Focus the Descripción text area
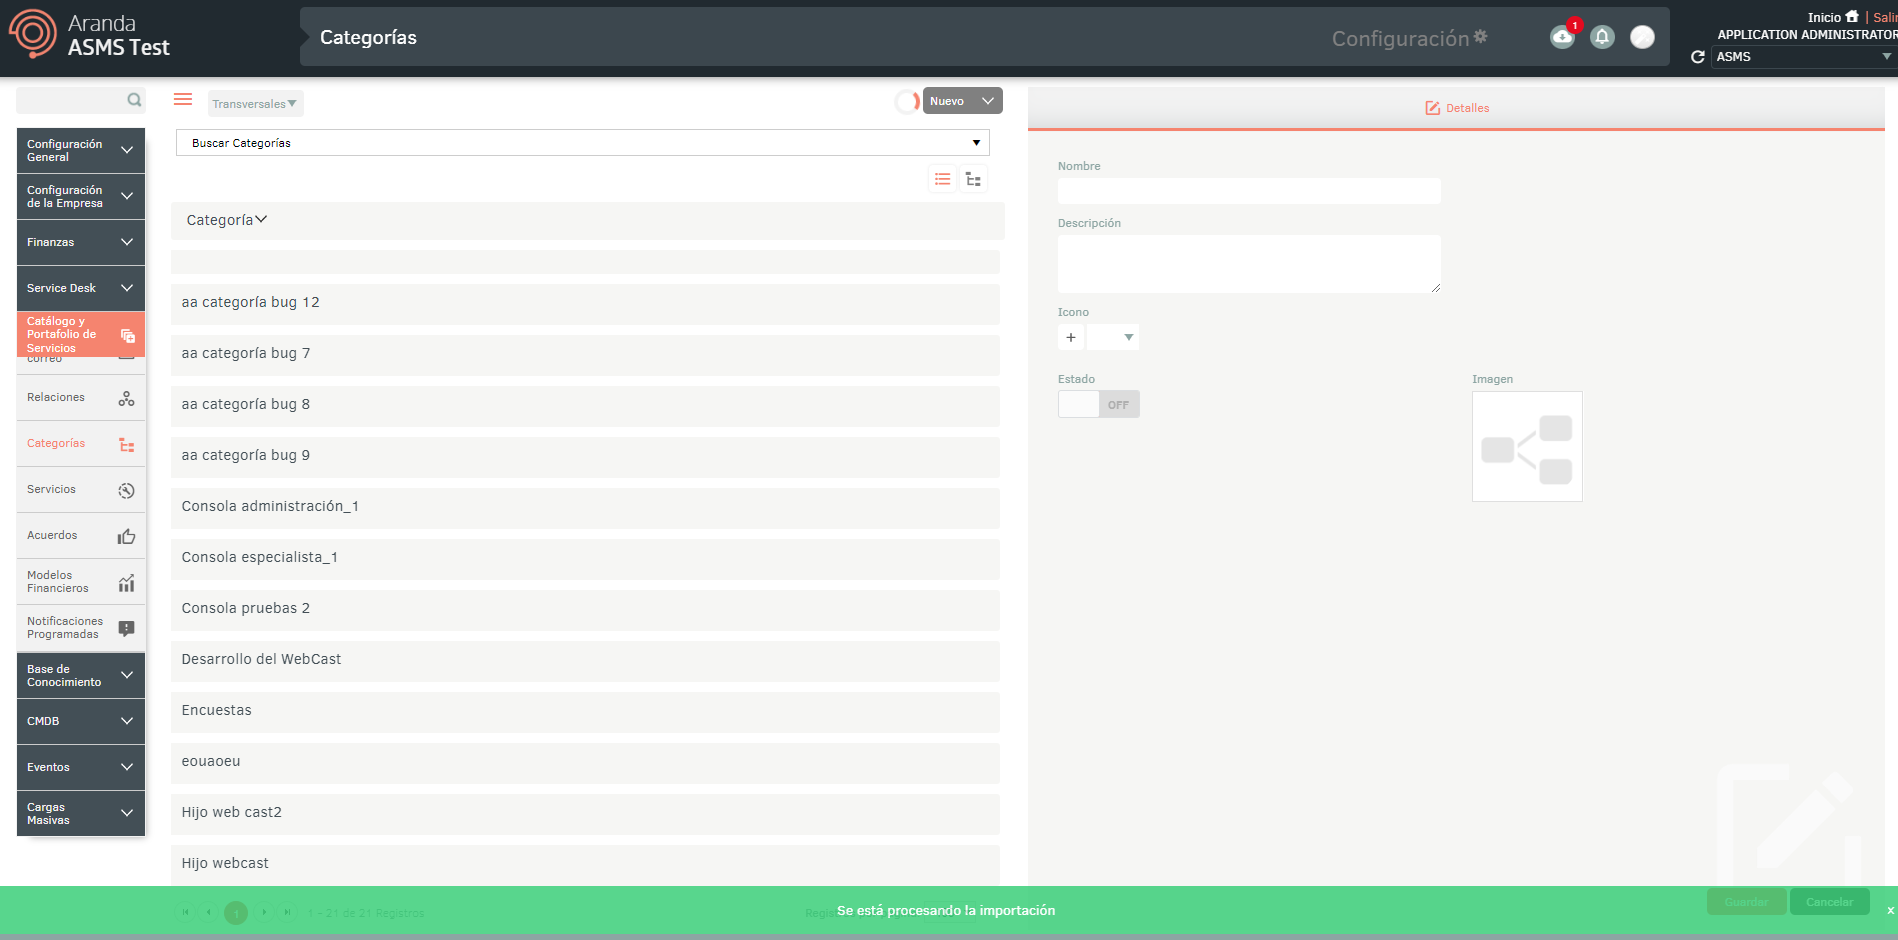The height and width of the screenshot is (940, 1898). click(x=1249, y=264)
